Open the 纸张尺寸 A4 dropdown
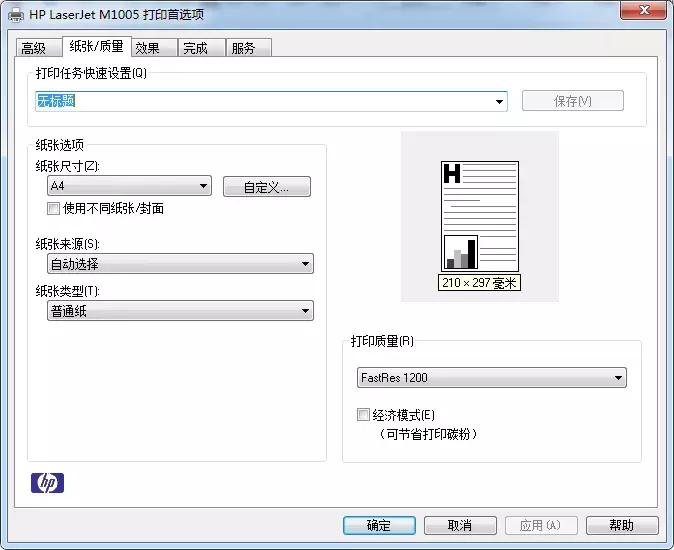Image resolution: width=674 pixels, height=550 pixels. coord(129,186)
